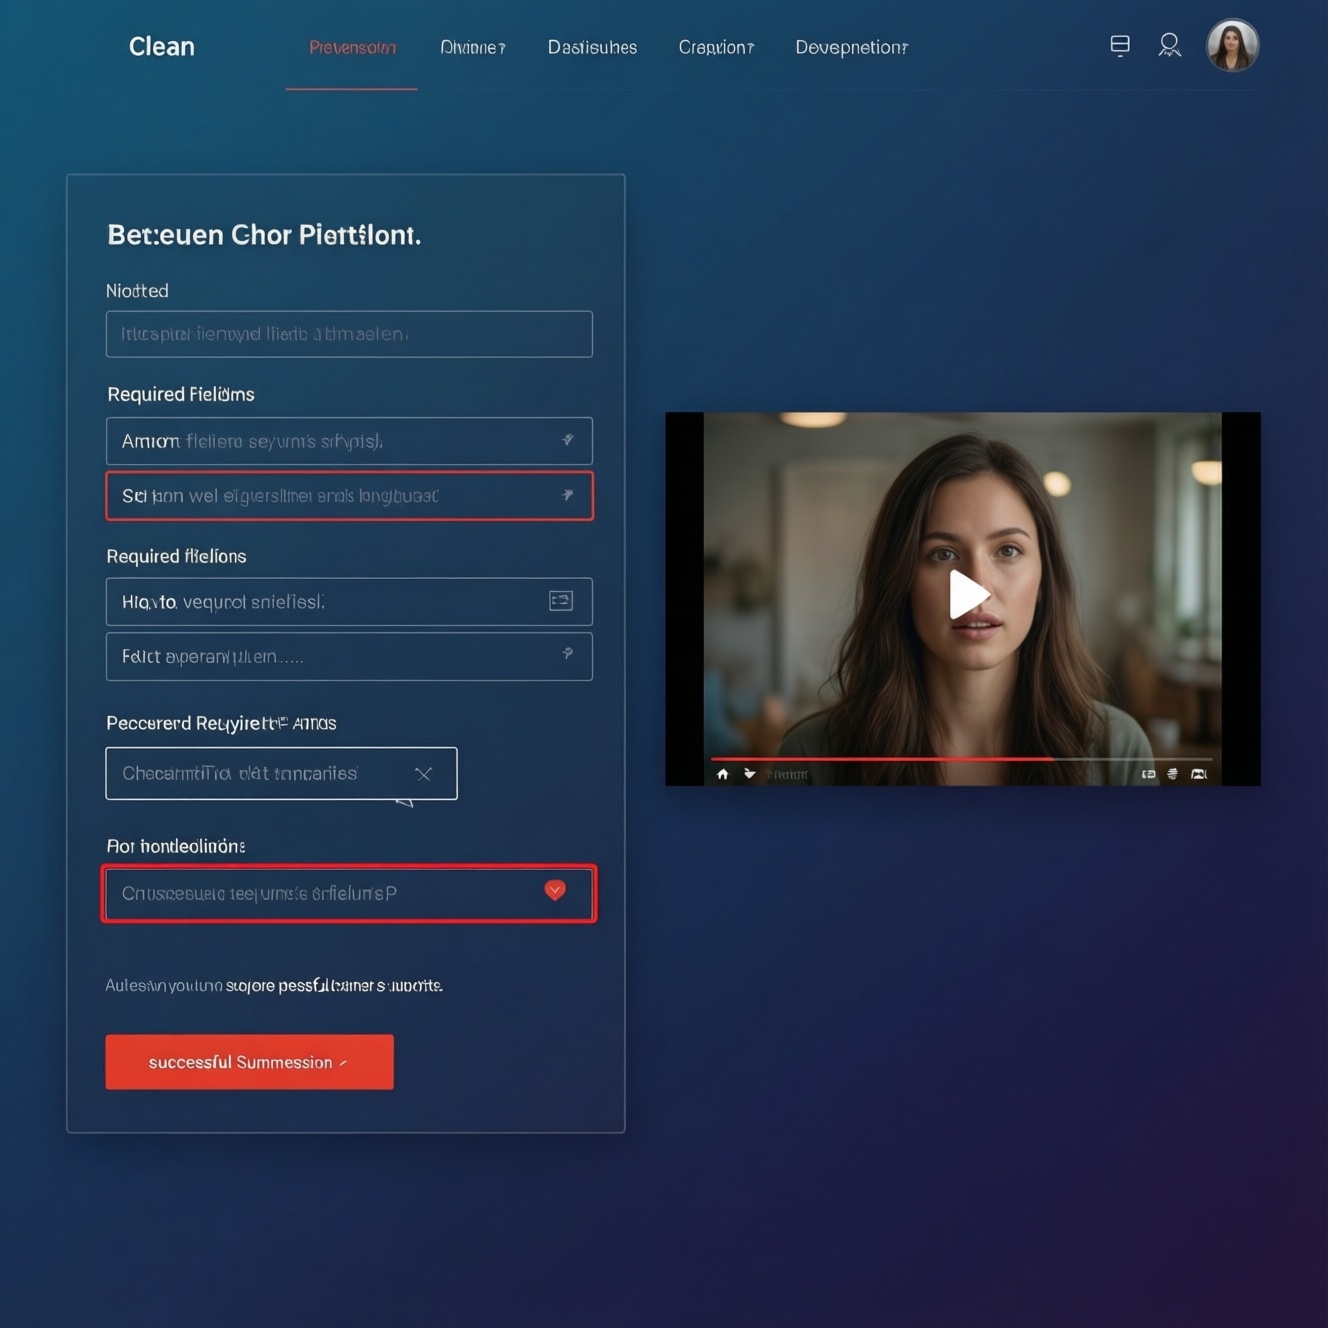Go to the "Crapxion" navigation tab
This screenshot has height=1328, width=1328.
(x=716, y=47)
